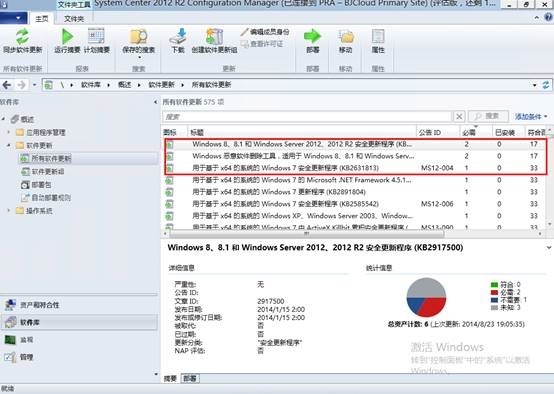
Task: Expand the 应用程序管理 tree node
Action: [x=9, y=132]
